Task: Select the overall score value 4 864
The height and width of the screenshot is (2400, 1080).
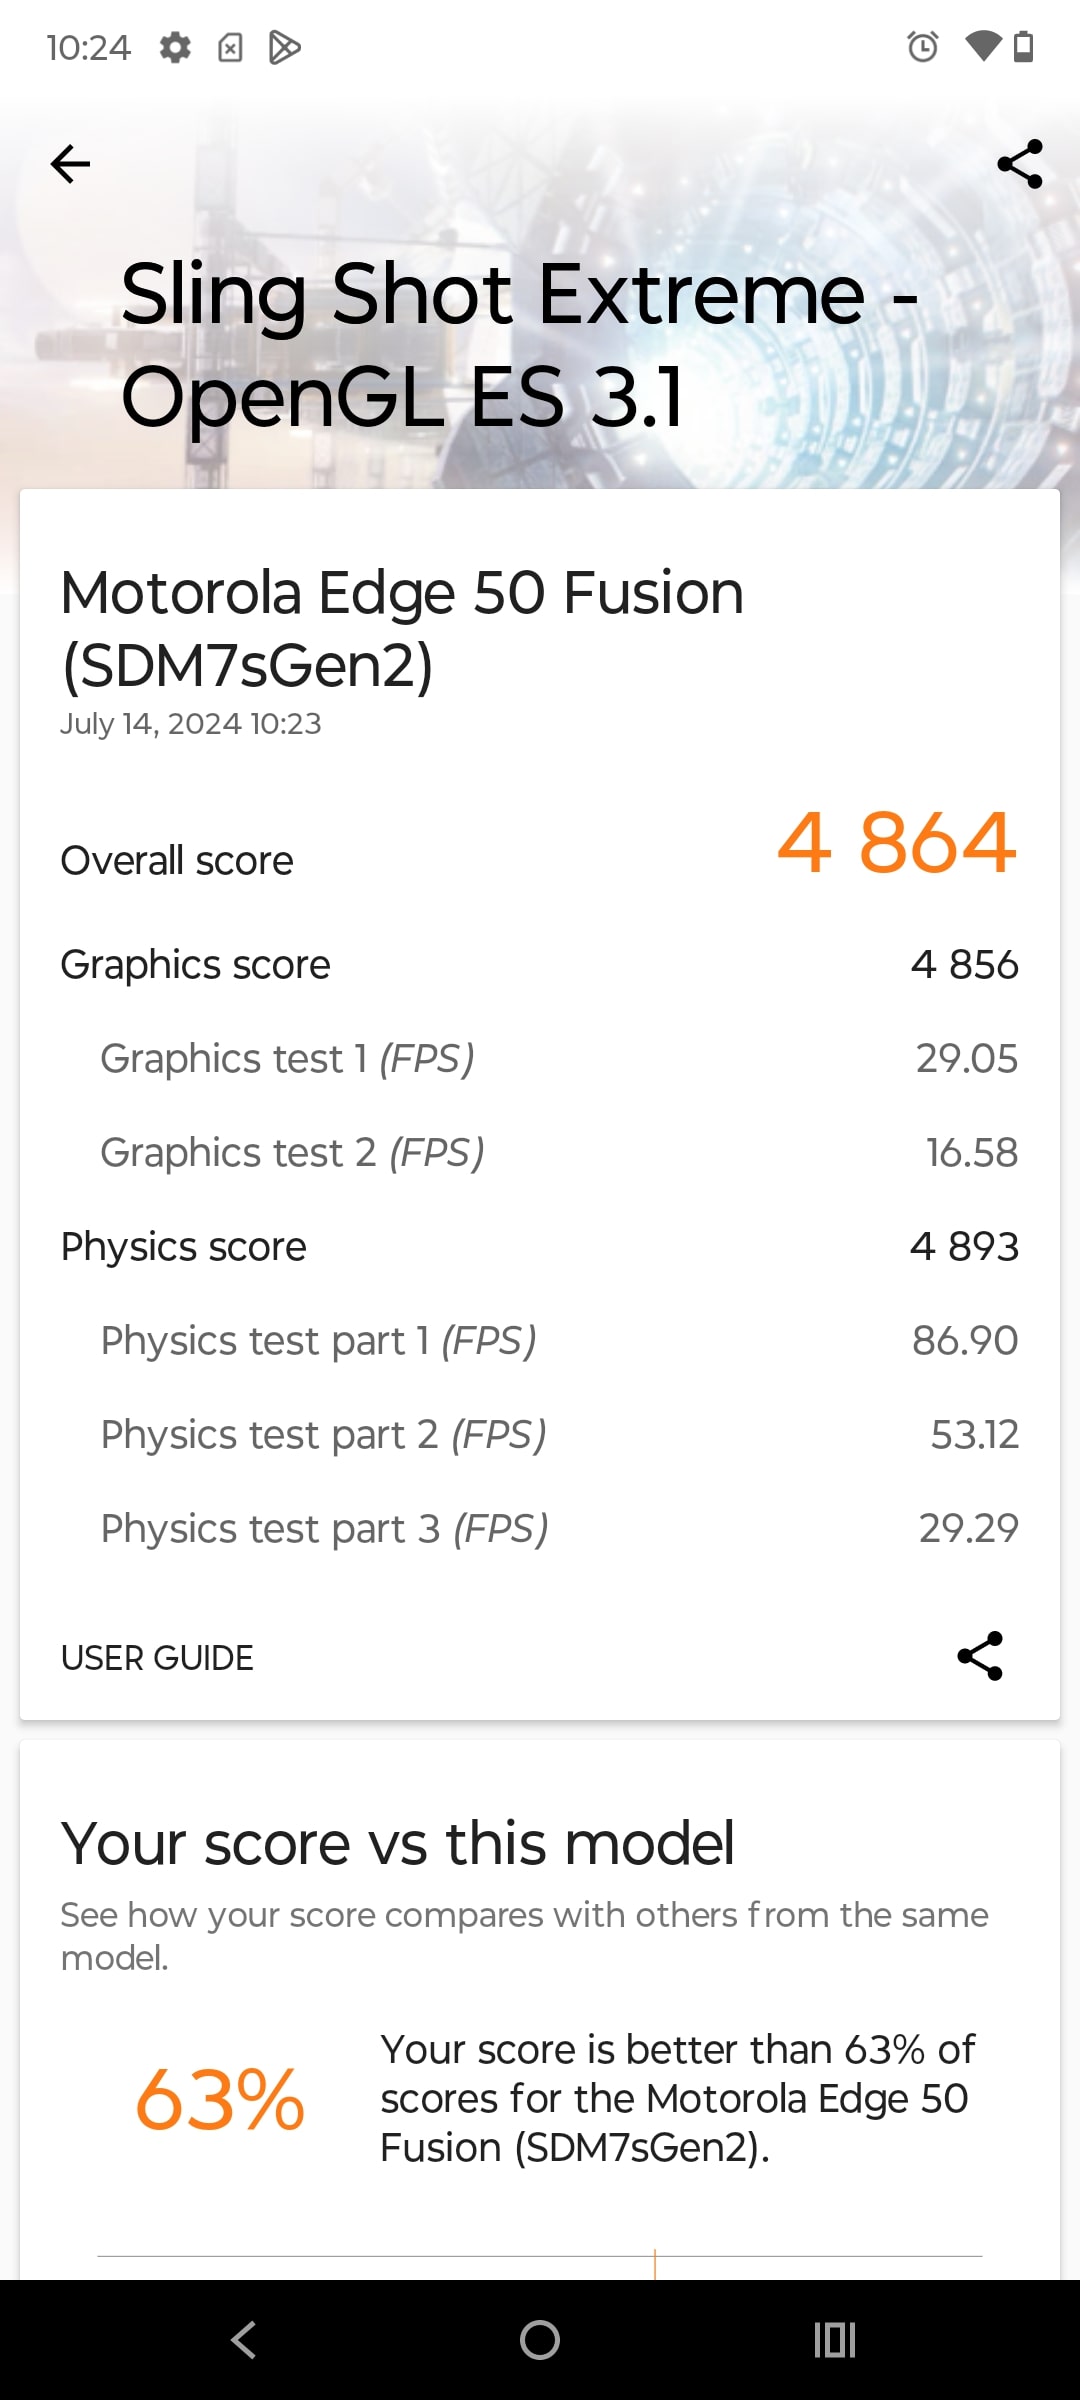Action: [897, 843]
